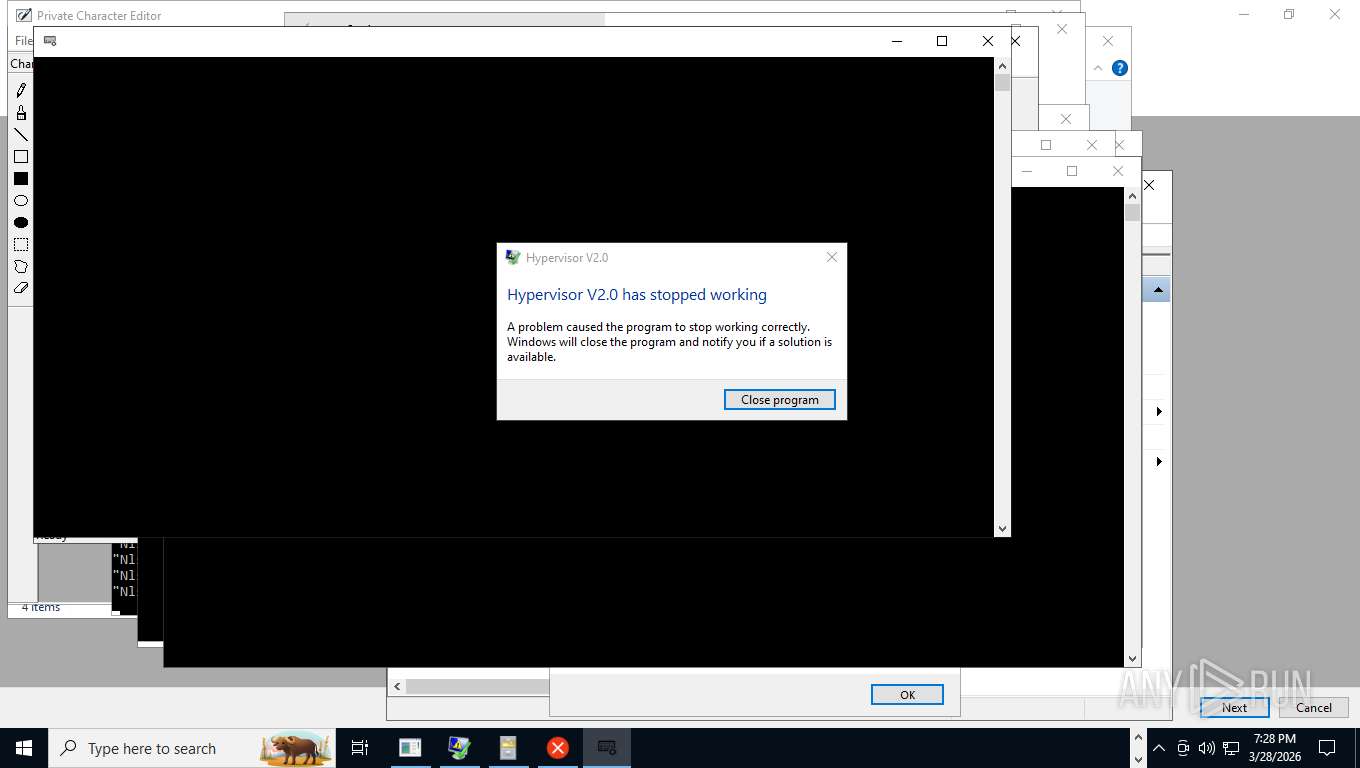Click the OK button in the background dialog
This screenshot has height=768, width=1360.
[907, 694]
